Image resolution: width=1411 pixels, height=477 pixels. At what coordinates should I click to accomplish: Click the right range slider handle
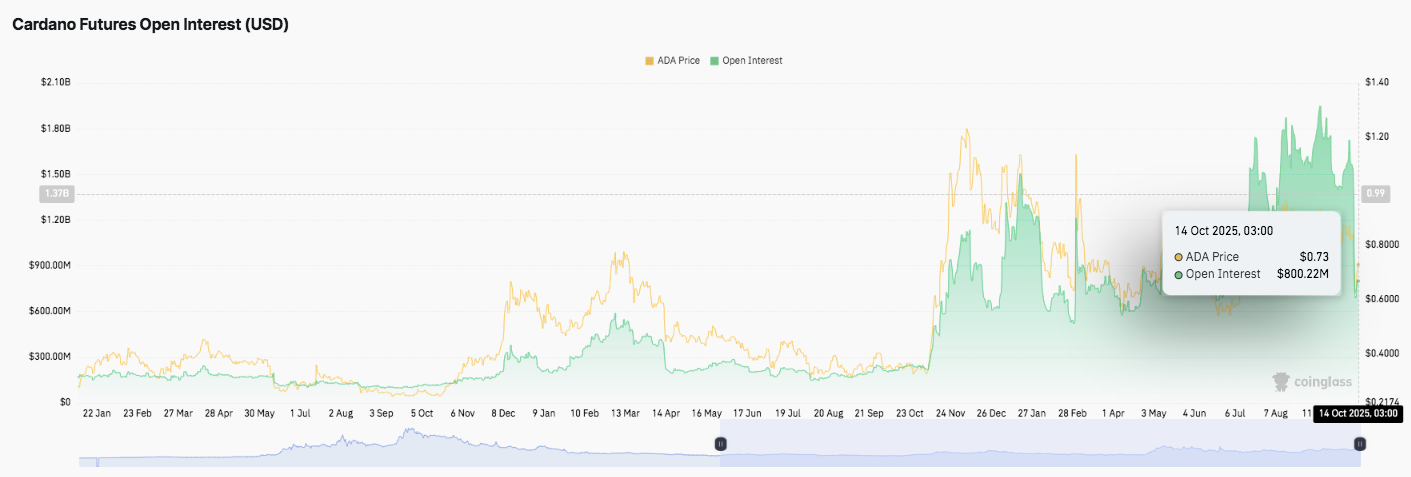pyautogui.click(x=1359, y=443)
